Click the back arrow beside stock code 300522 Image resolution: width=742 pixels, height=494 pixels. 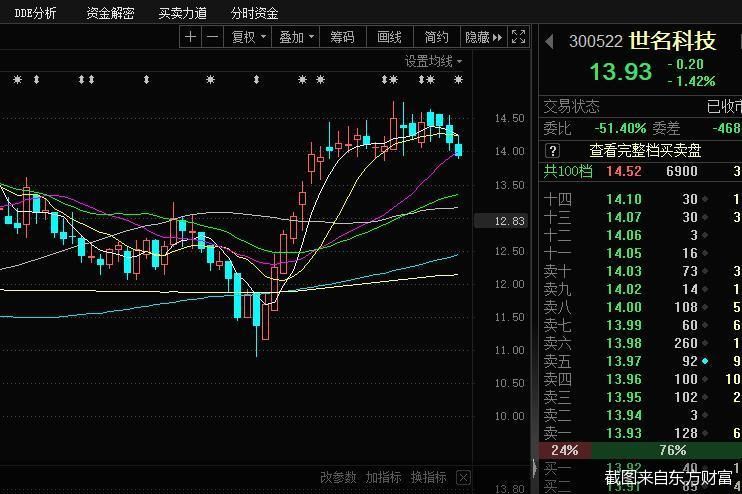click(x=549, y=41)
